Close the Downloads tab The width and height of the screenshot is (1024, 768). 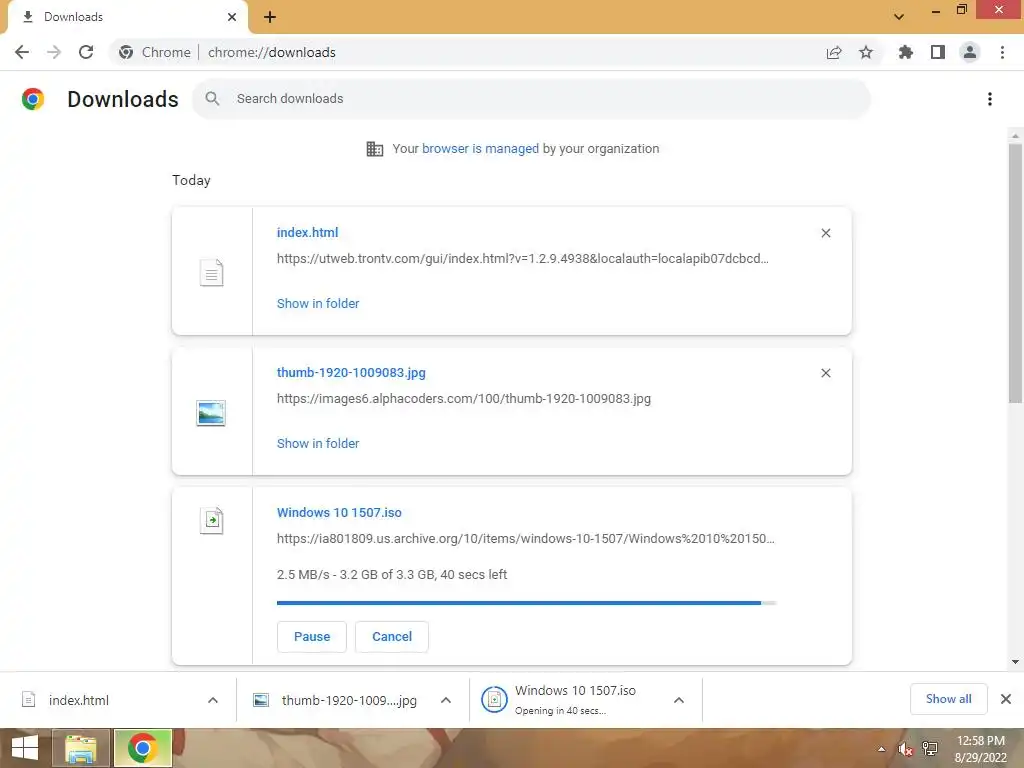pos(232,17)
